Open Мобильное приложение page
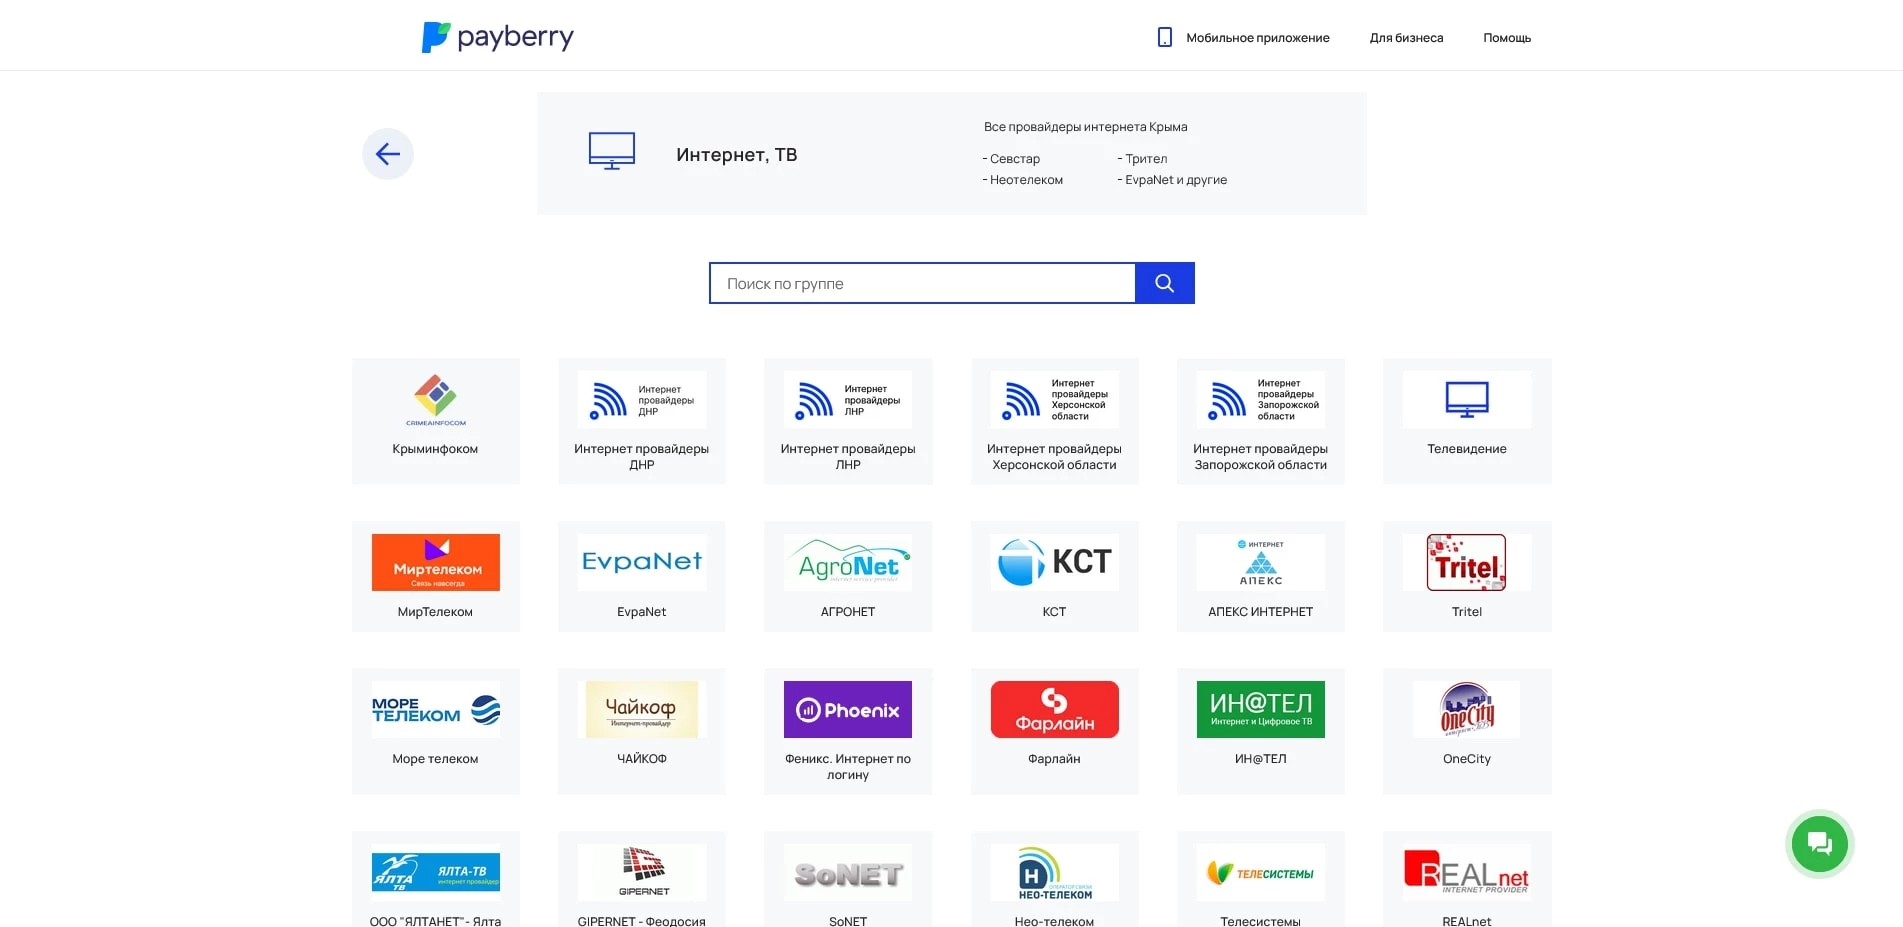The height and width of the screenshot is (927, 1903). click(1257, 37)
